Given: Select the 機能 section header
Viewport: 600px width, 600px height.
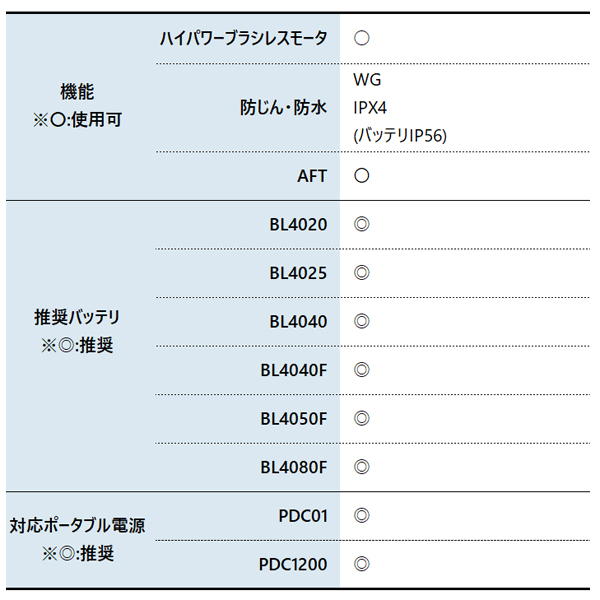Looking at the screenshot, I should tap(77, 92).
